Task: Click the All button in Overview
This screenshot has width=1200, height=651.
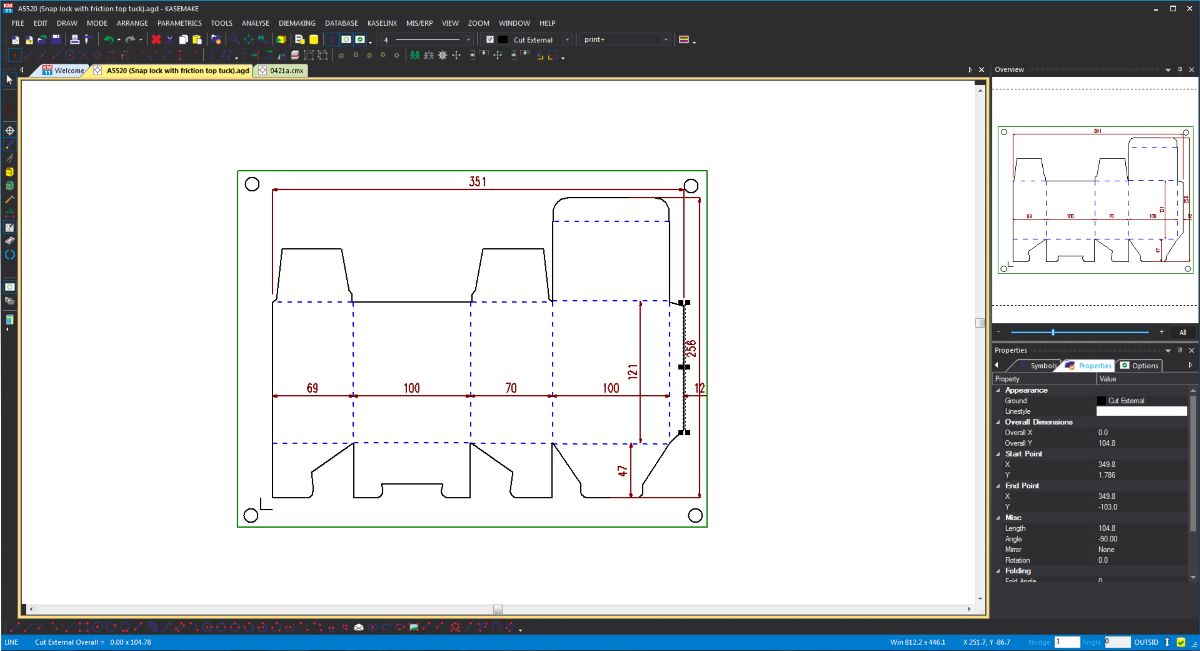Action: (1182, 332)
